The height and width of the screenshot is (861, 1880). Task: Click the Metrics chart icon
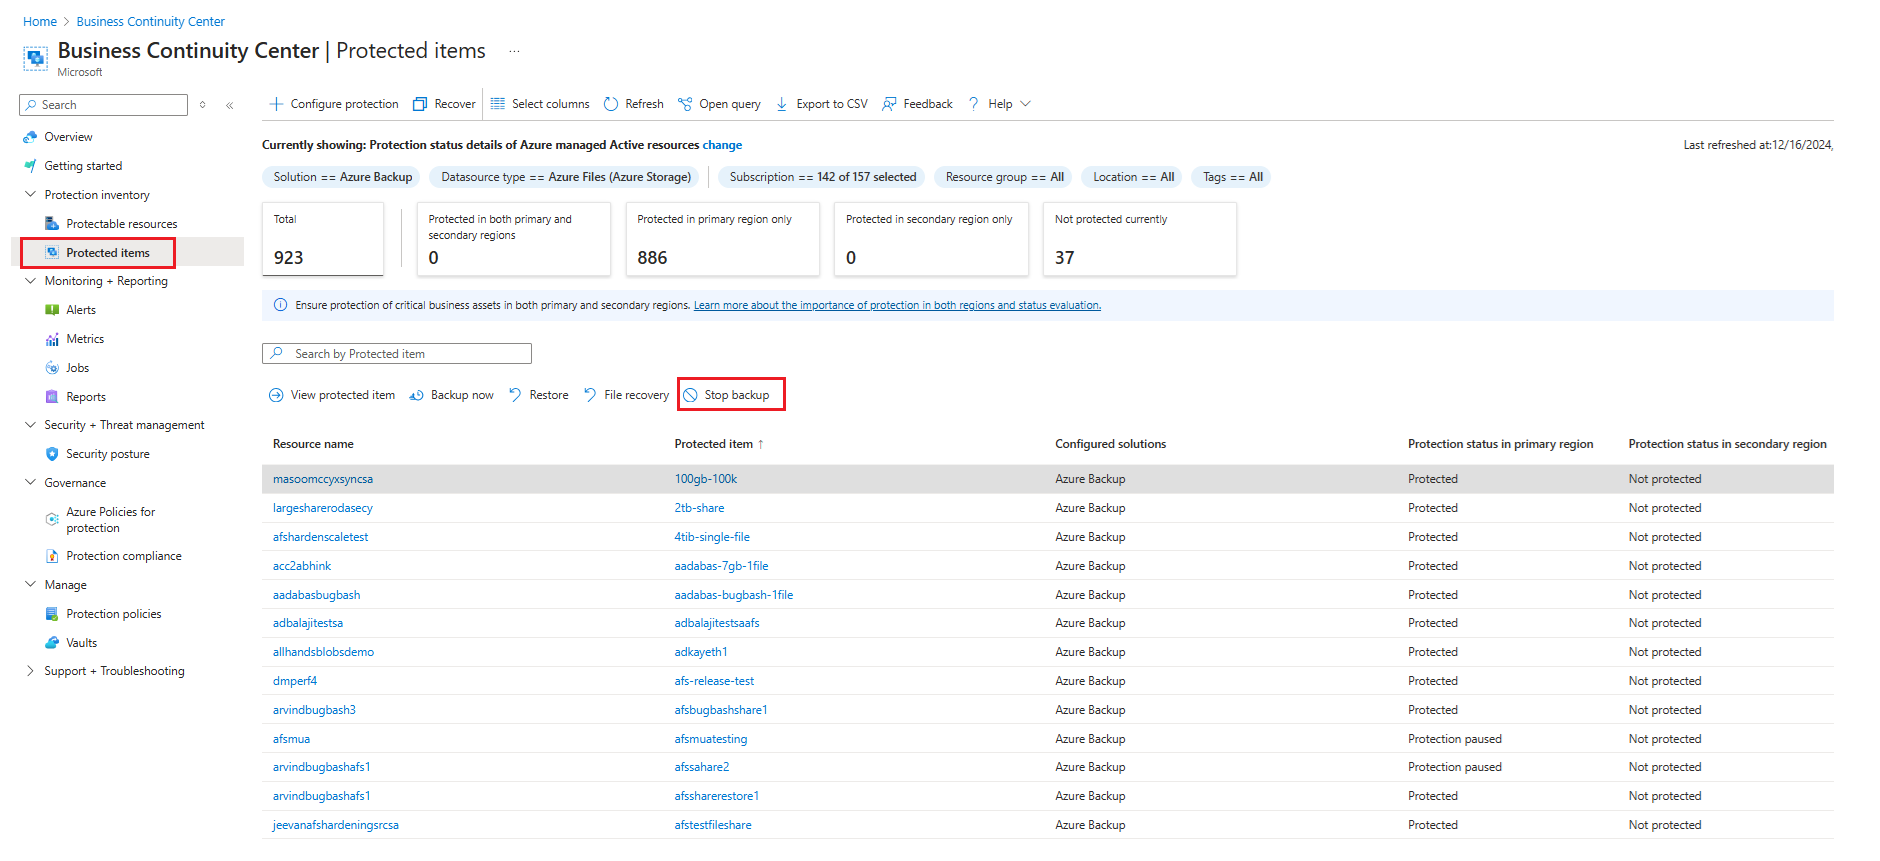coord(52,339)
